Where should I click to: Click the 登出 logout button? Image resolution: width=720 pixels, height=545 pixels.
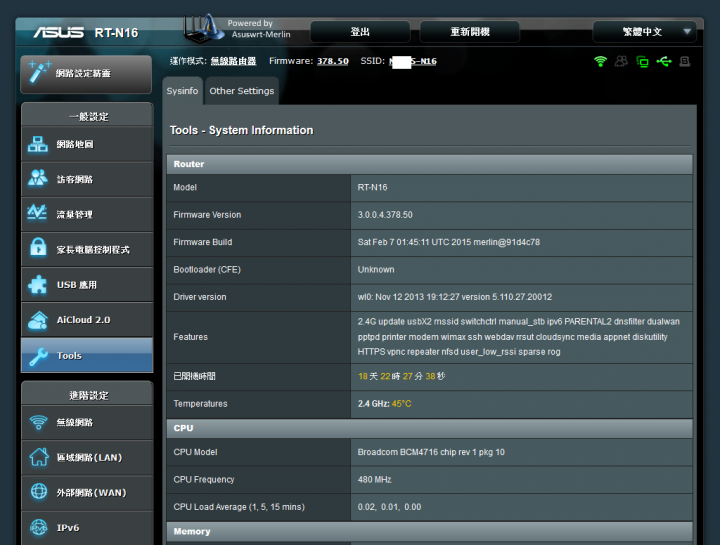pos(360,32)
